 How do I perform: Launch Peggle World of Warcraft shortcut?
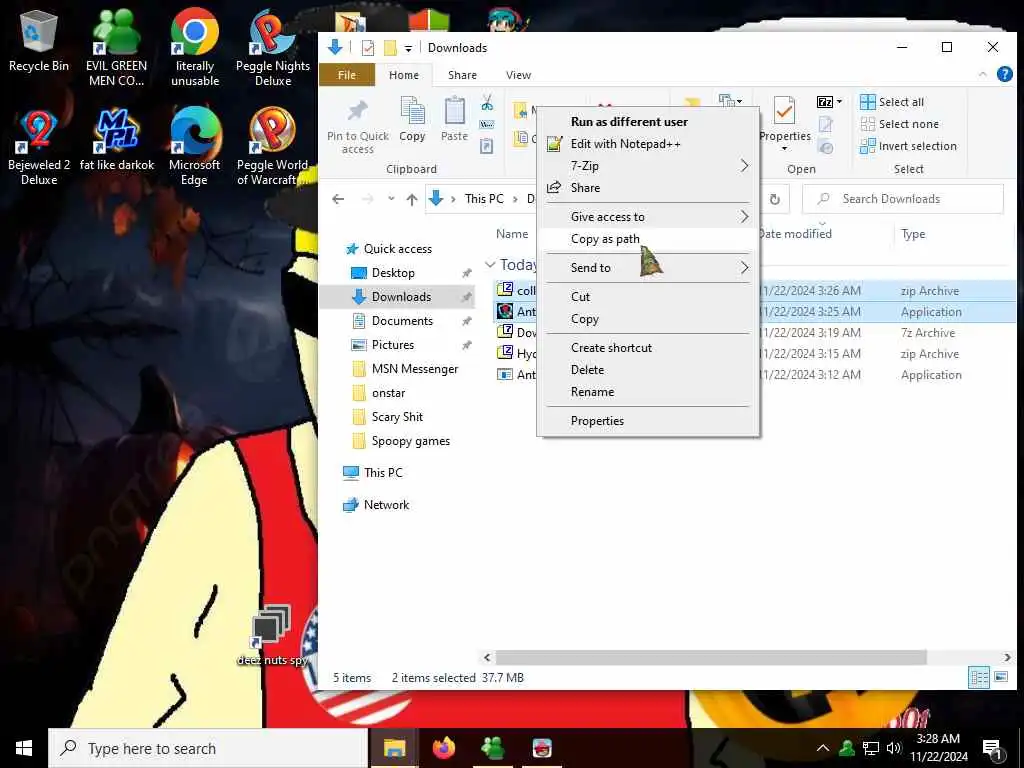click(x=272, y=147)
